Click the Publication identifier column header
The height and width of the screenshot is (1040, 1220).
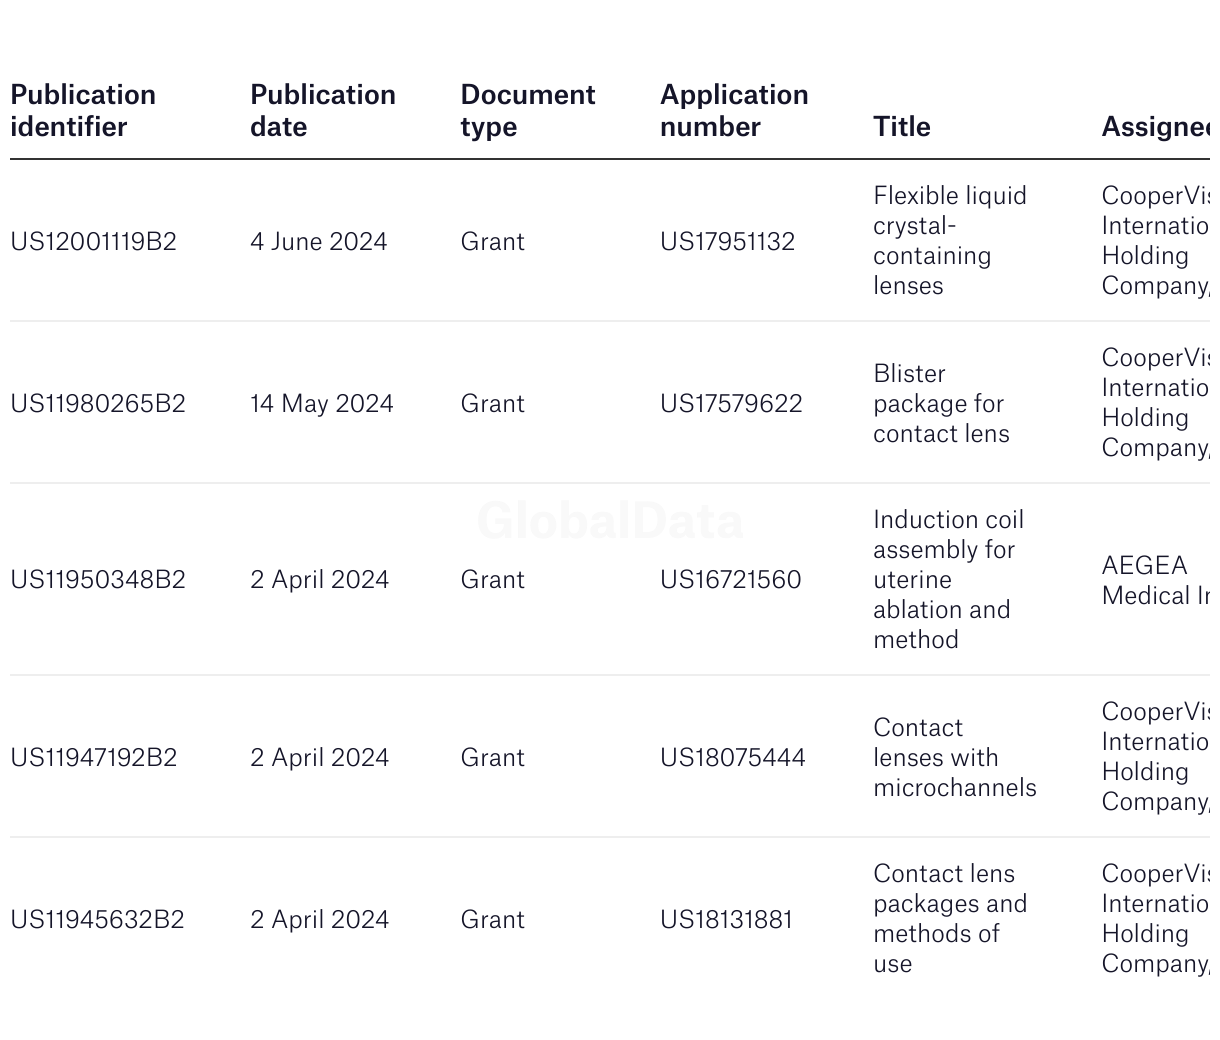tap(83, 111)
